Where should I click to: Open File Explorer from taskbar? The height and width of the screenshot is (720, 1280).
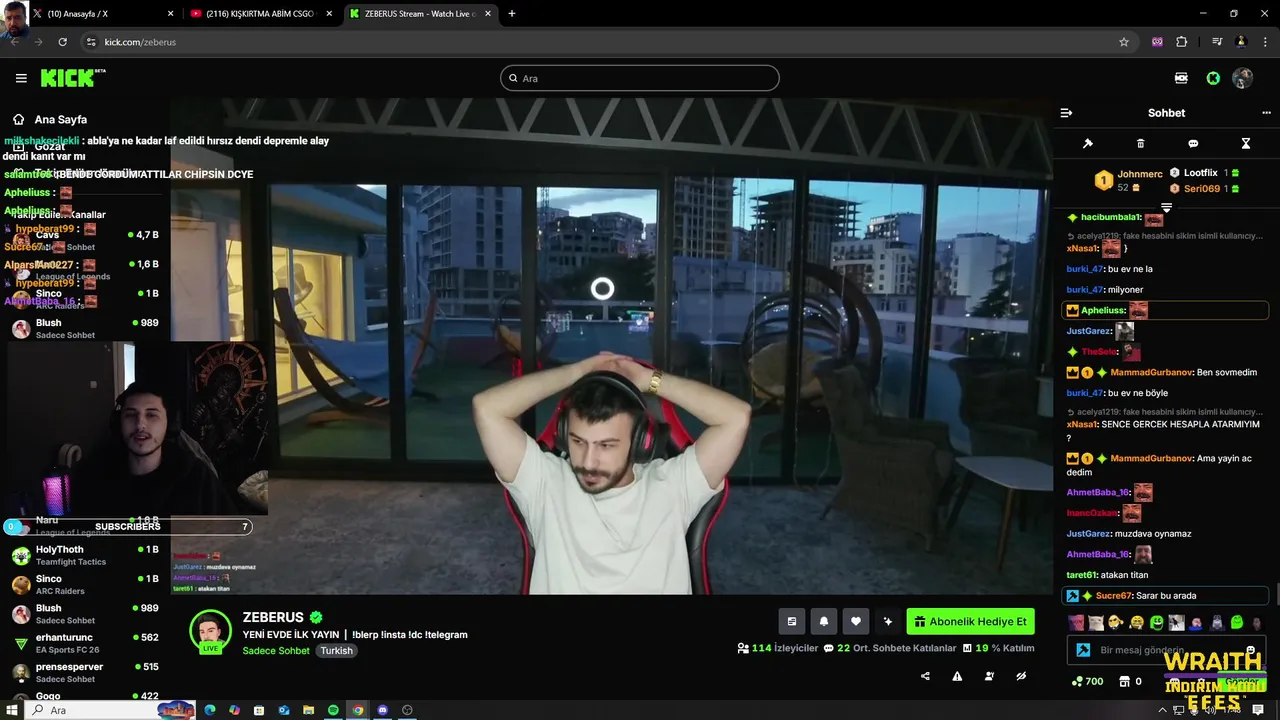309,710
